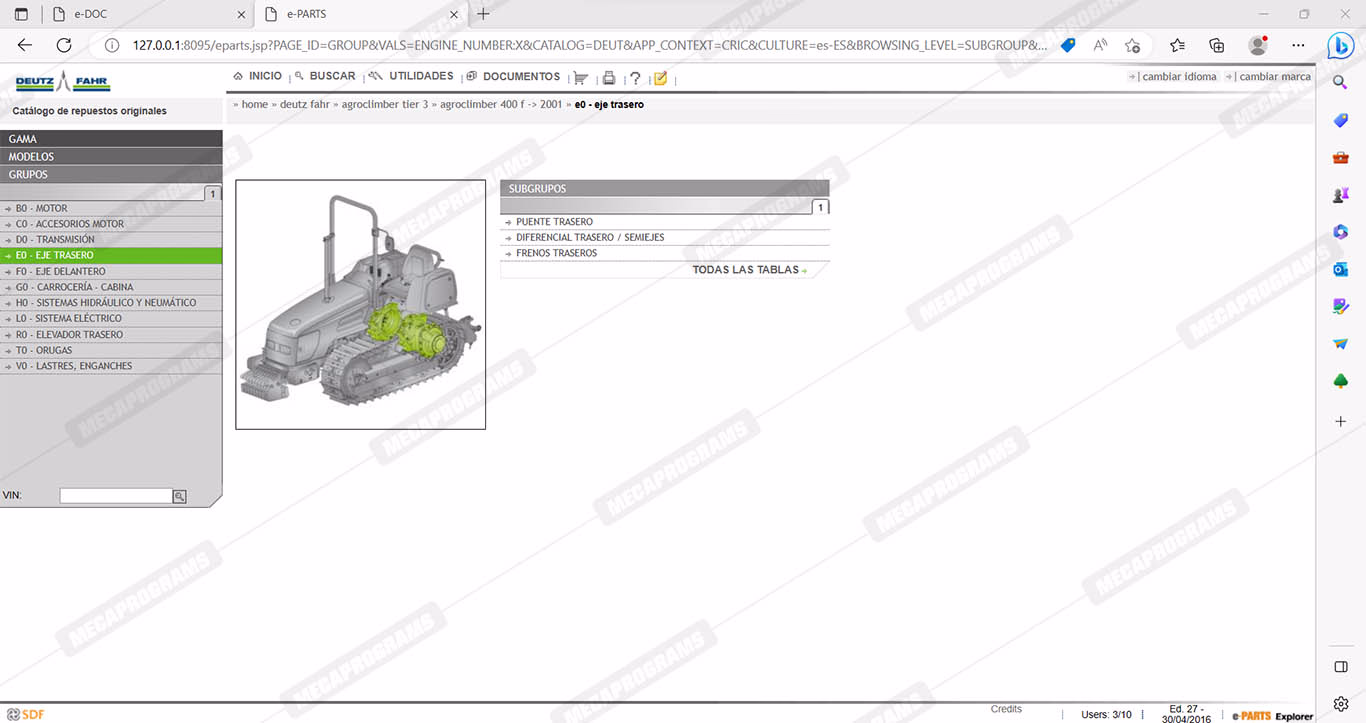This screenshot has width=1366, height=723.
Task: Open the Edge sidebar tree icon
Action: 1341,381
